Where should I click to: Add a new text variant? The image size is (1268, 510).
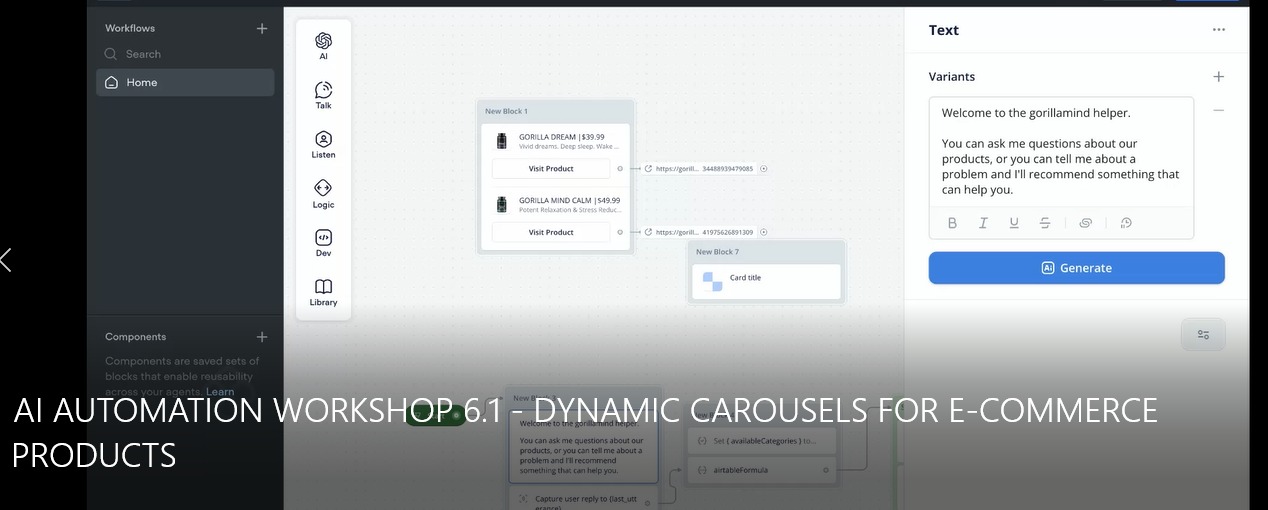click(1218, 77)
